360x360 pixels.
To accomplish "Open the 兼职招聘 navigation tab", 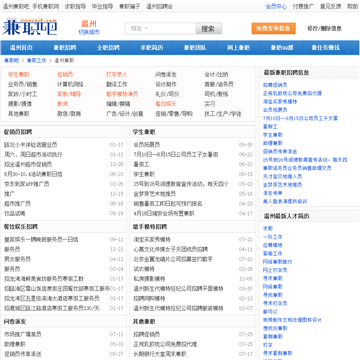I will (65, 48).
